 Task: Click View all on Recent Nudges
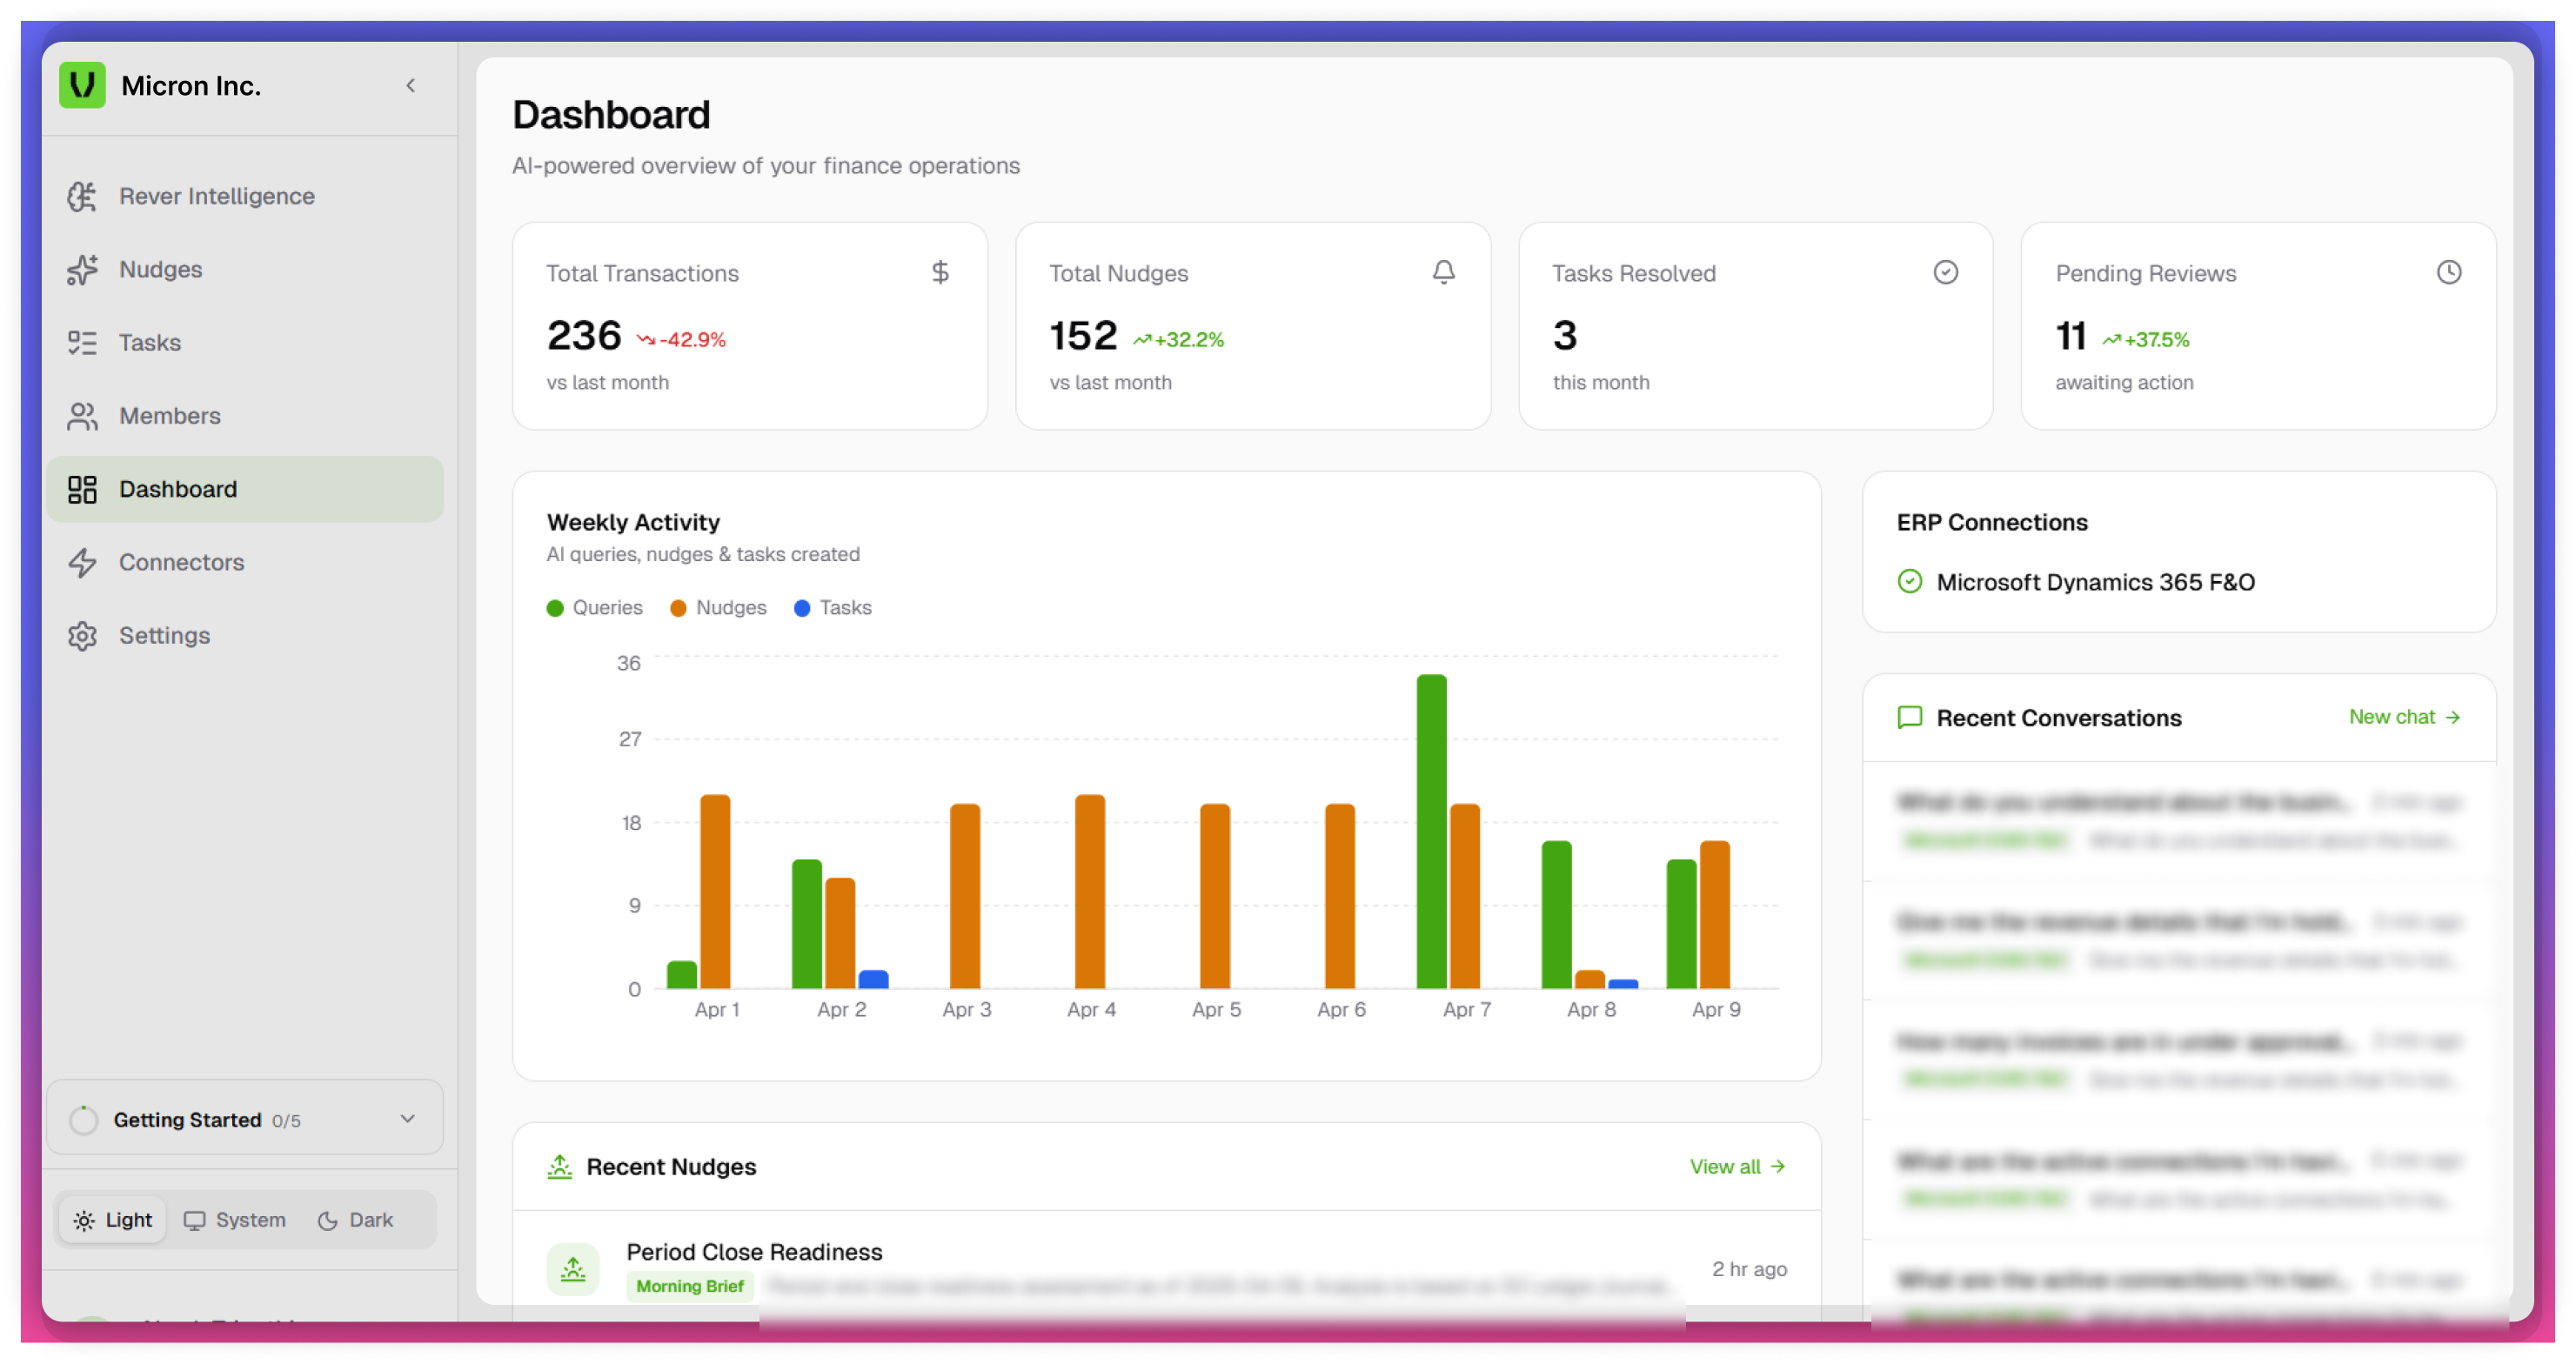[x=1736, y=1166]
